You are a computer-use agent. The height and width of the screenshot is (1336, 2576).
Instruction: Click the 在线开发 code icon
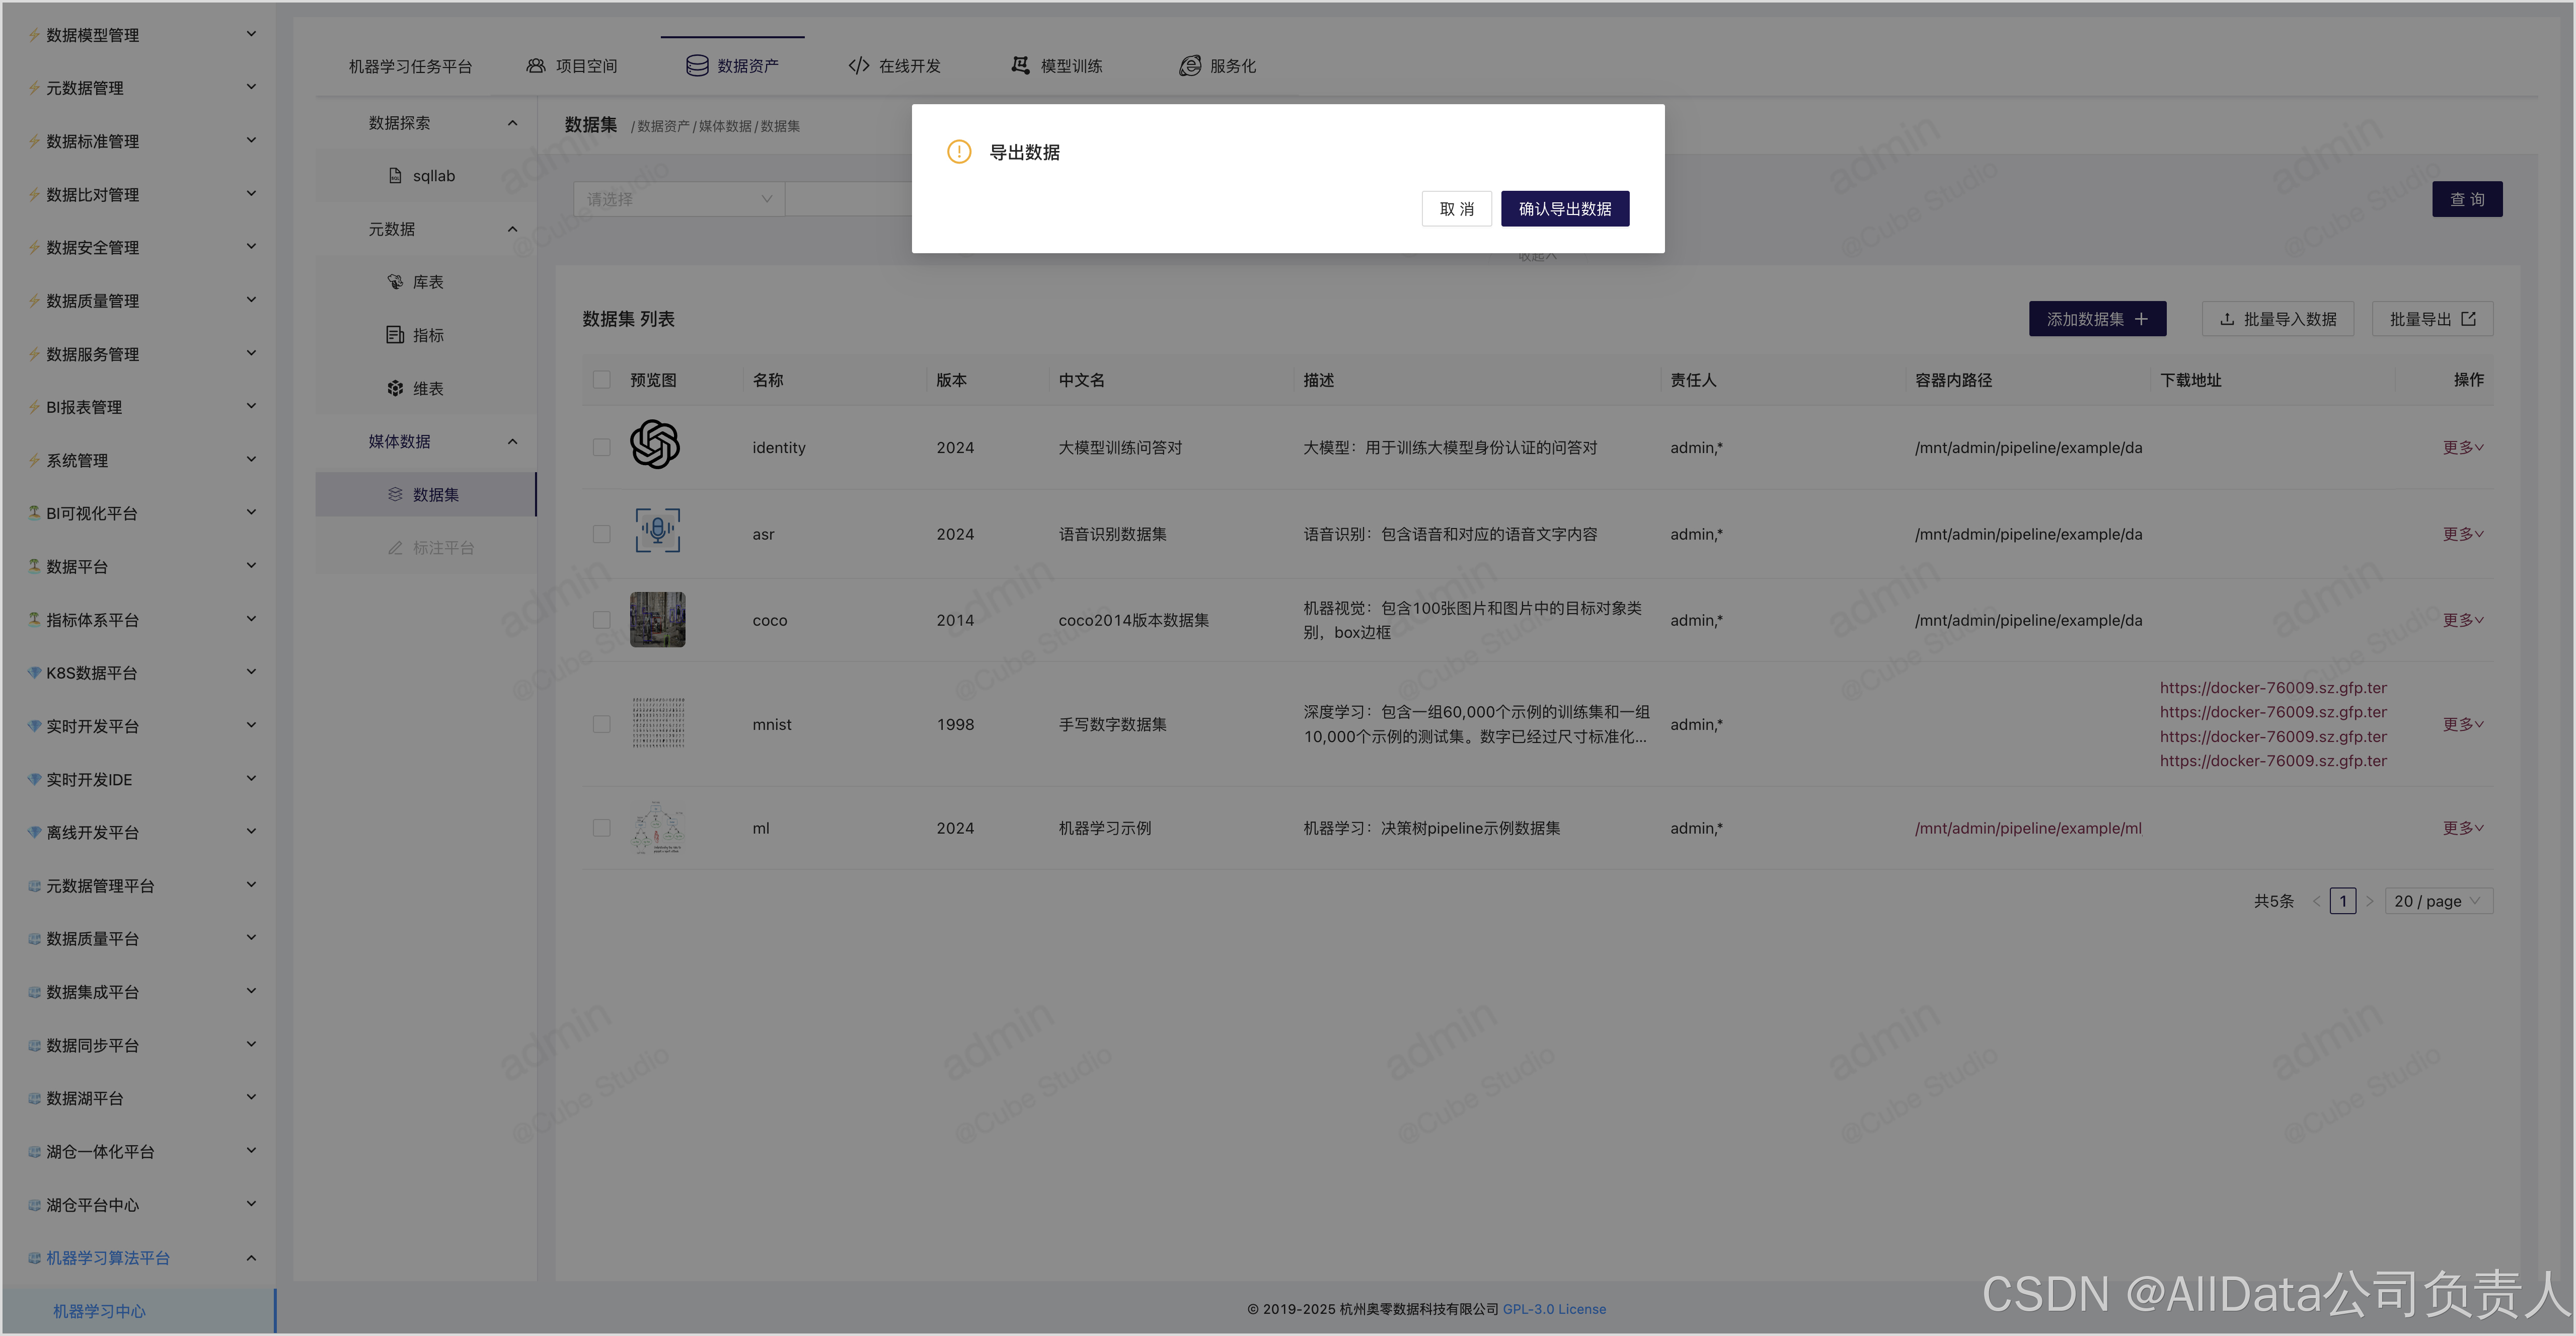[x=858, y=66]
